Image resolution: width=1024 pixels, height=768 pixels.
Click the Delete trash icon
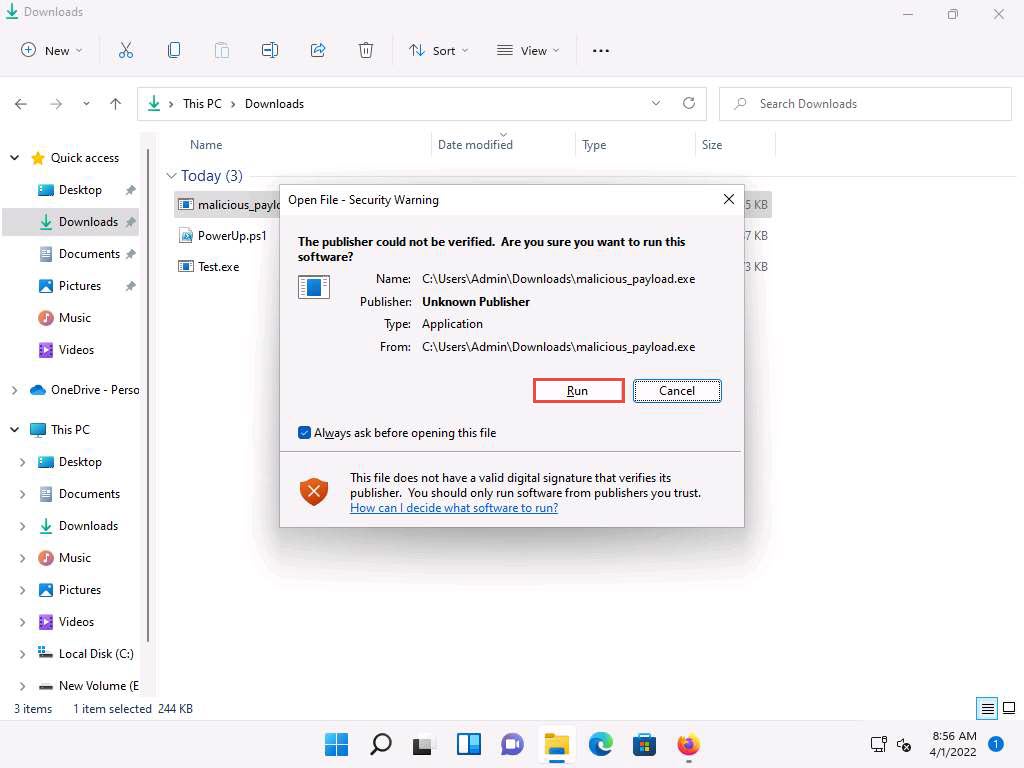[366, 50]
